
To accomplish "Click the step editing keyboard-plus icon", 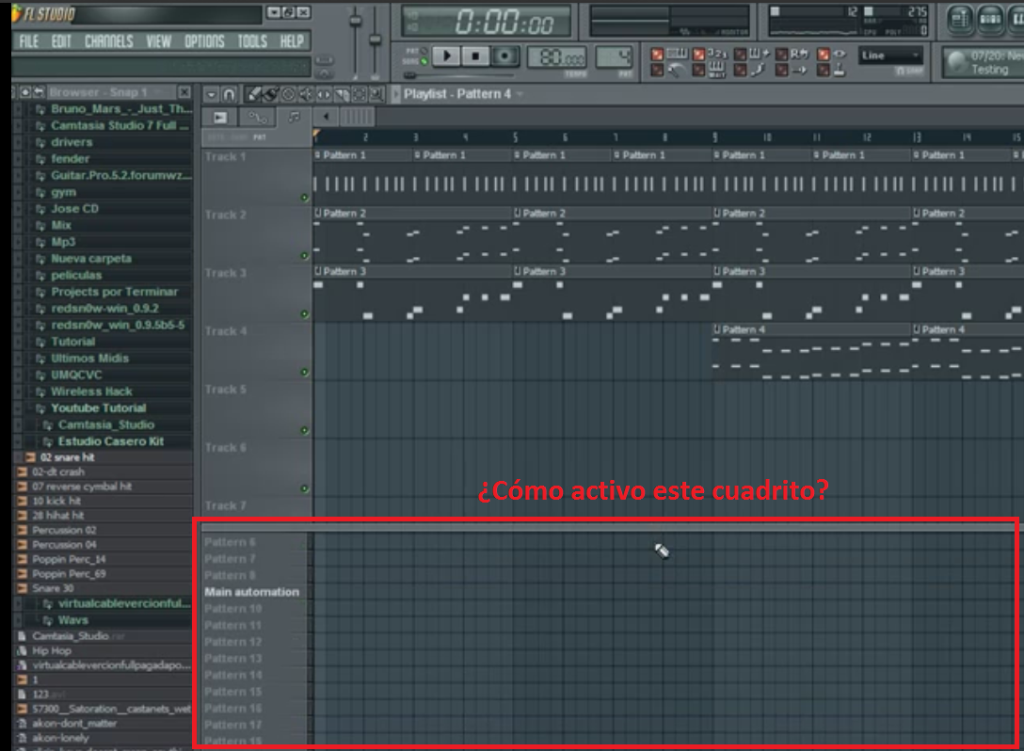I will tap(760, 54).
